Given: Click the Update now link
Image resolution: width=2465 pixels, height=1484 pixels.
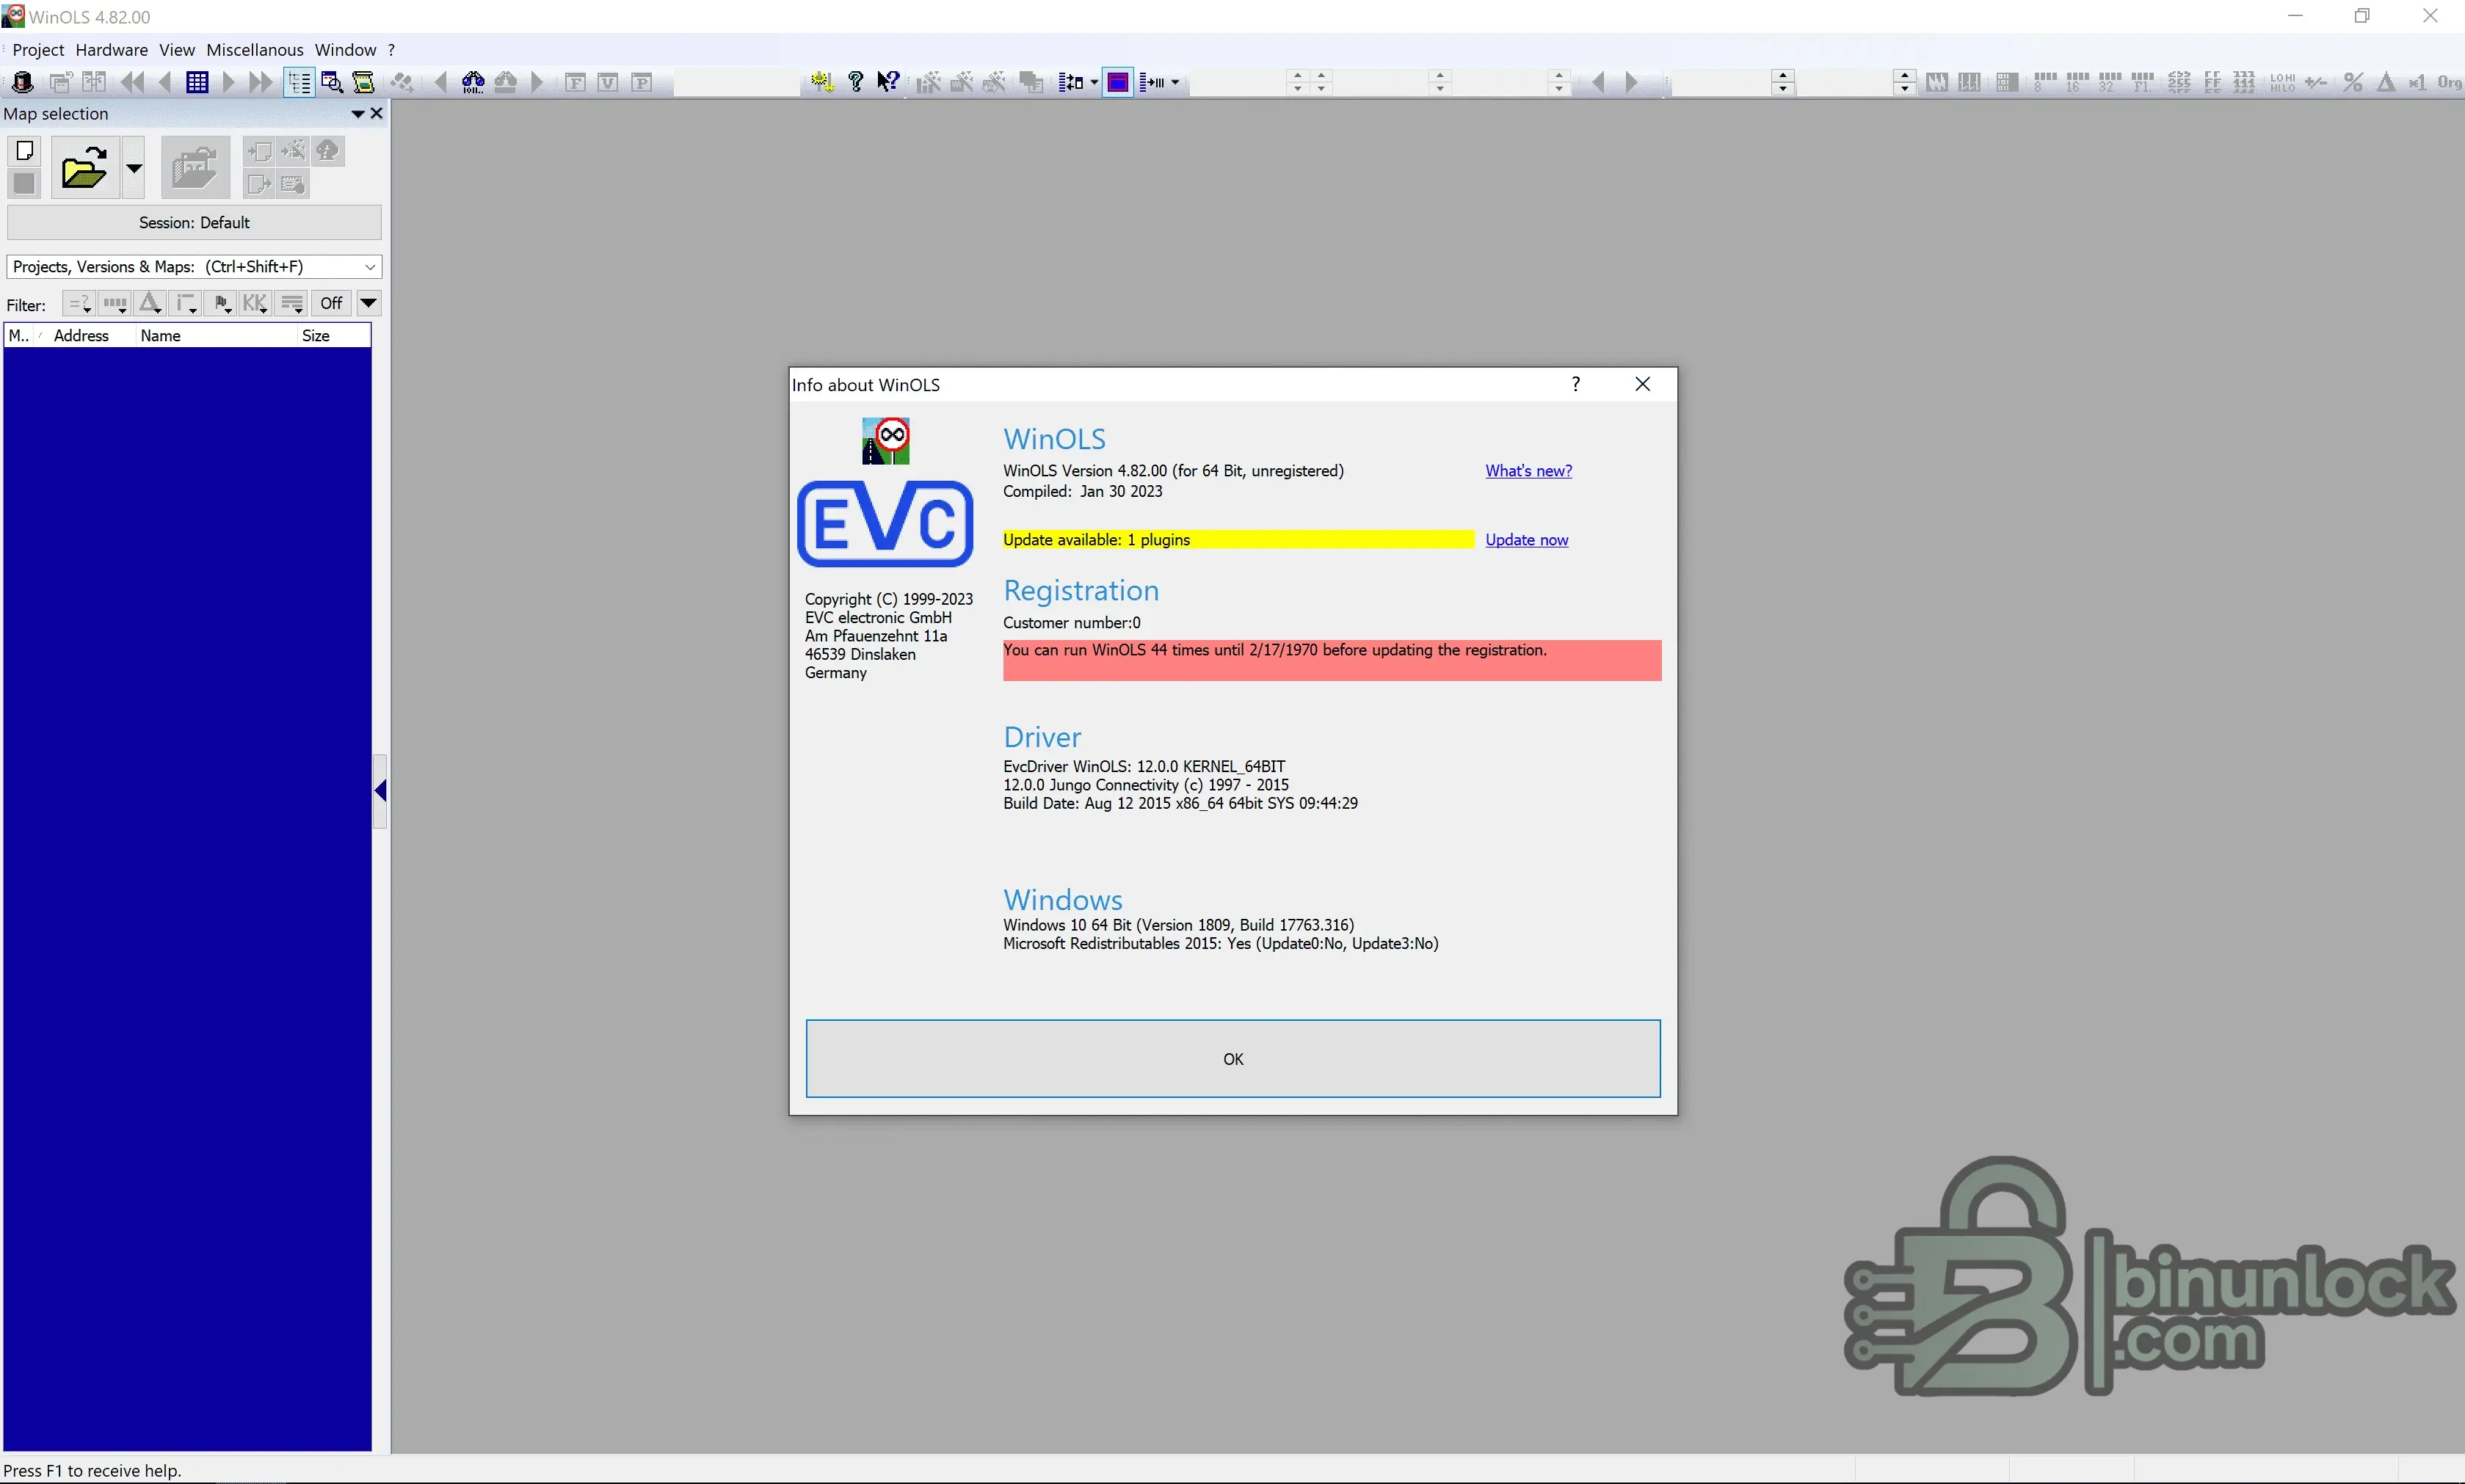Looking at the screenshot, I should pos(1526,540).
